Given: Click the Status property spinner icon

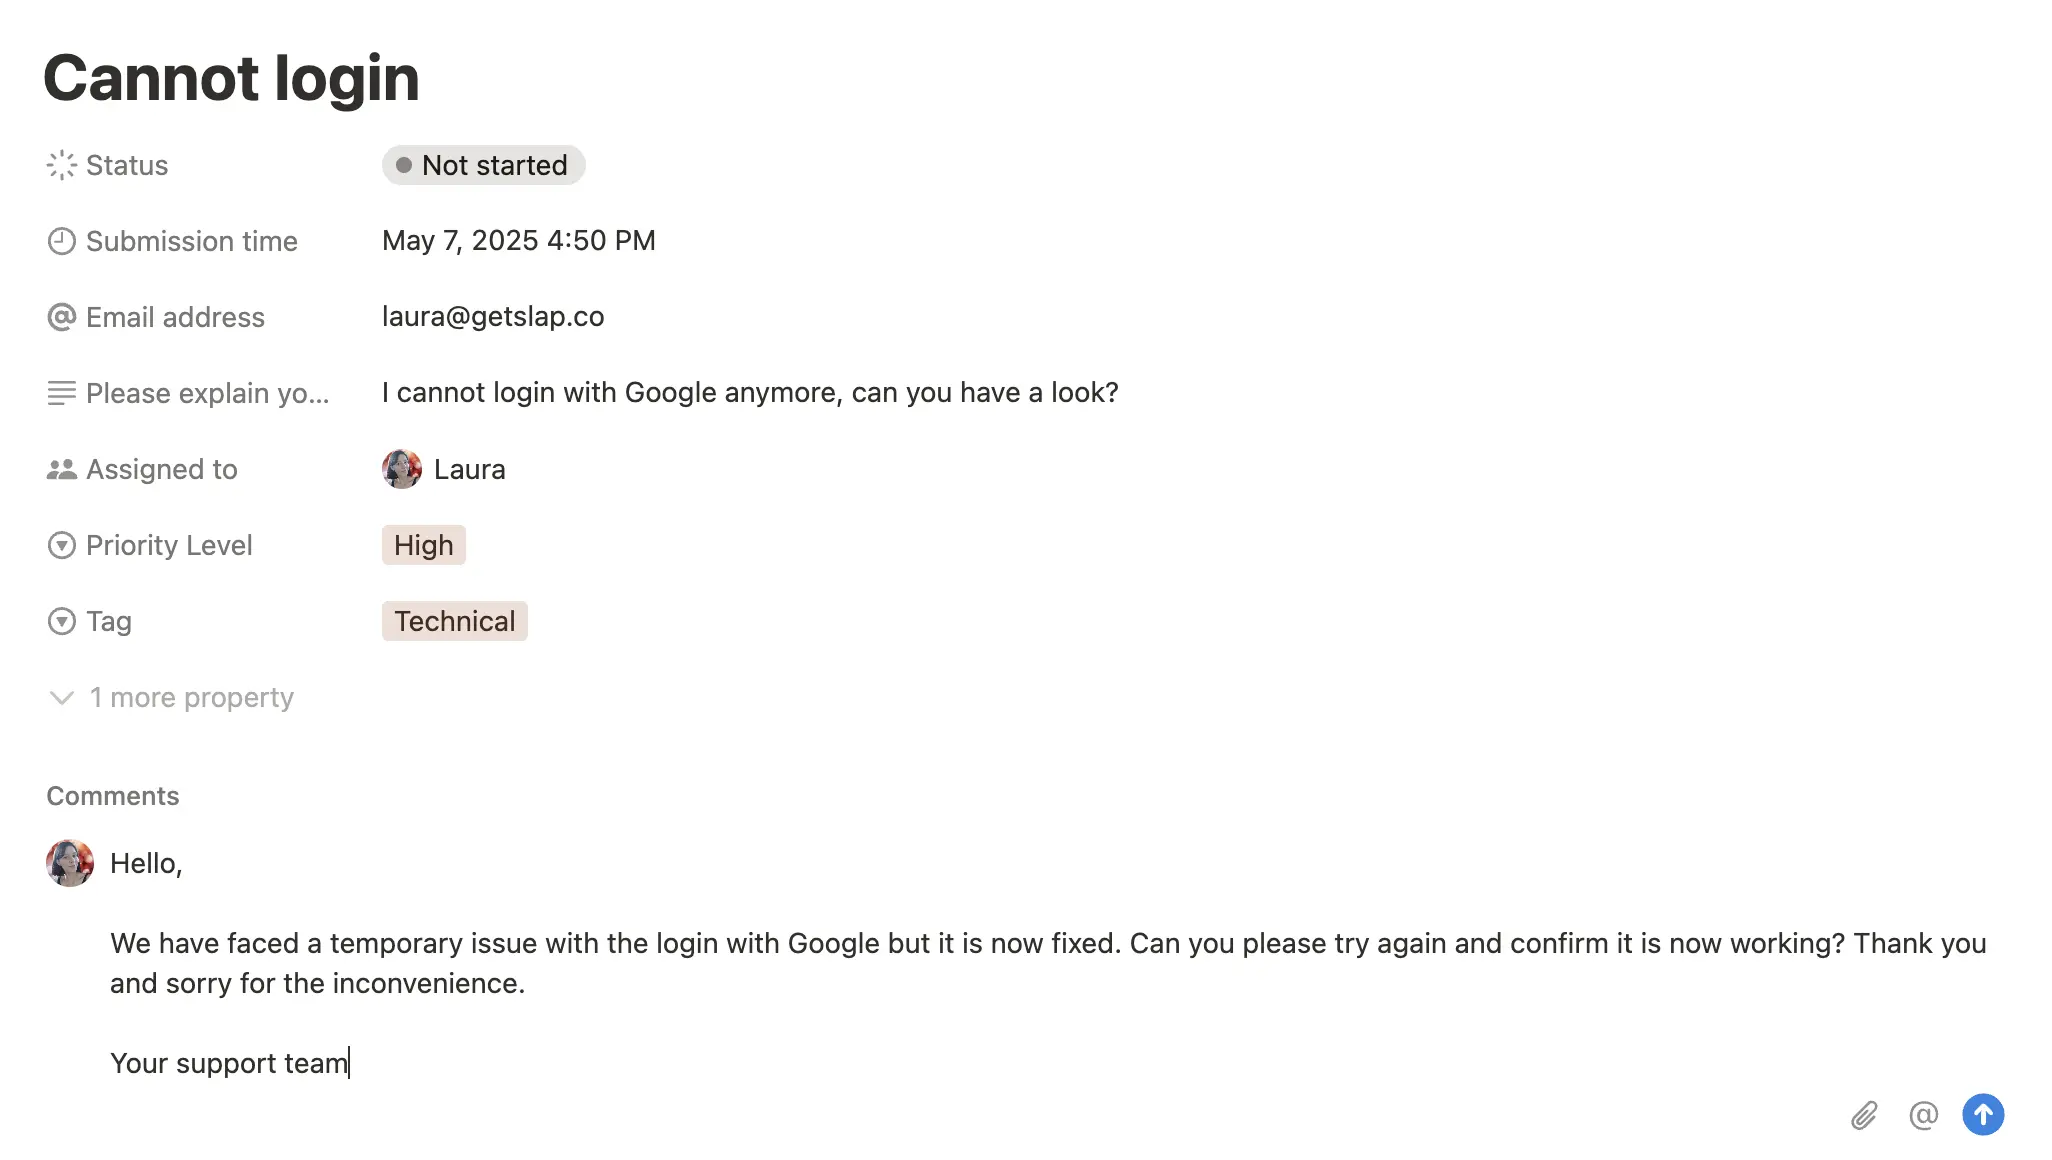Looking at the screenshot, I should [62, 165].
